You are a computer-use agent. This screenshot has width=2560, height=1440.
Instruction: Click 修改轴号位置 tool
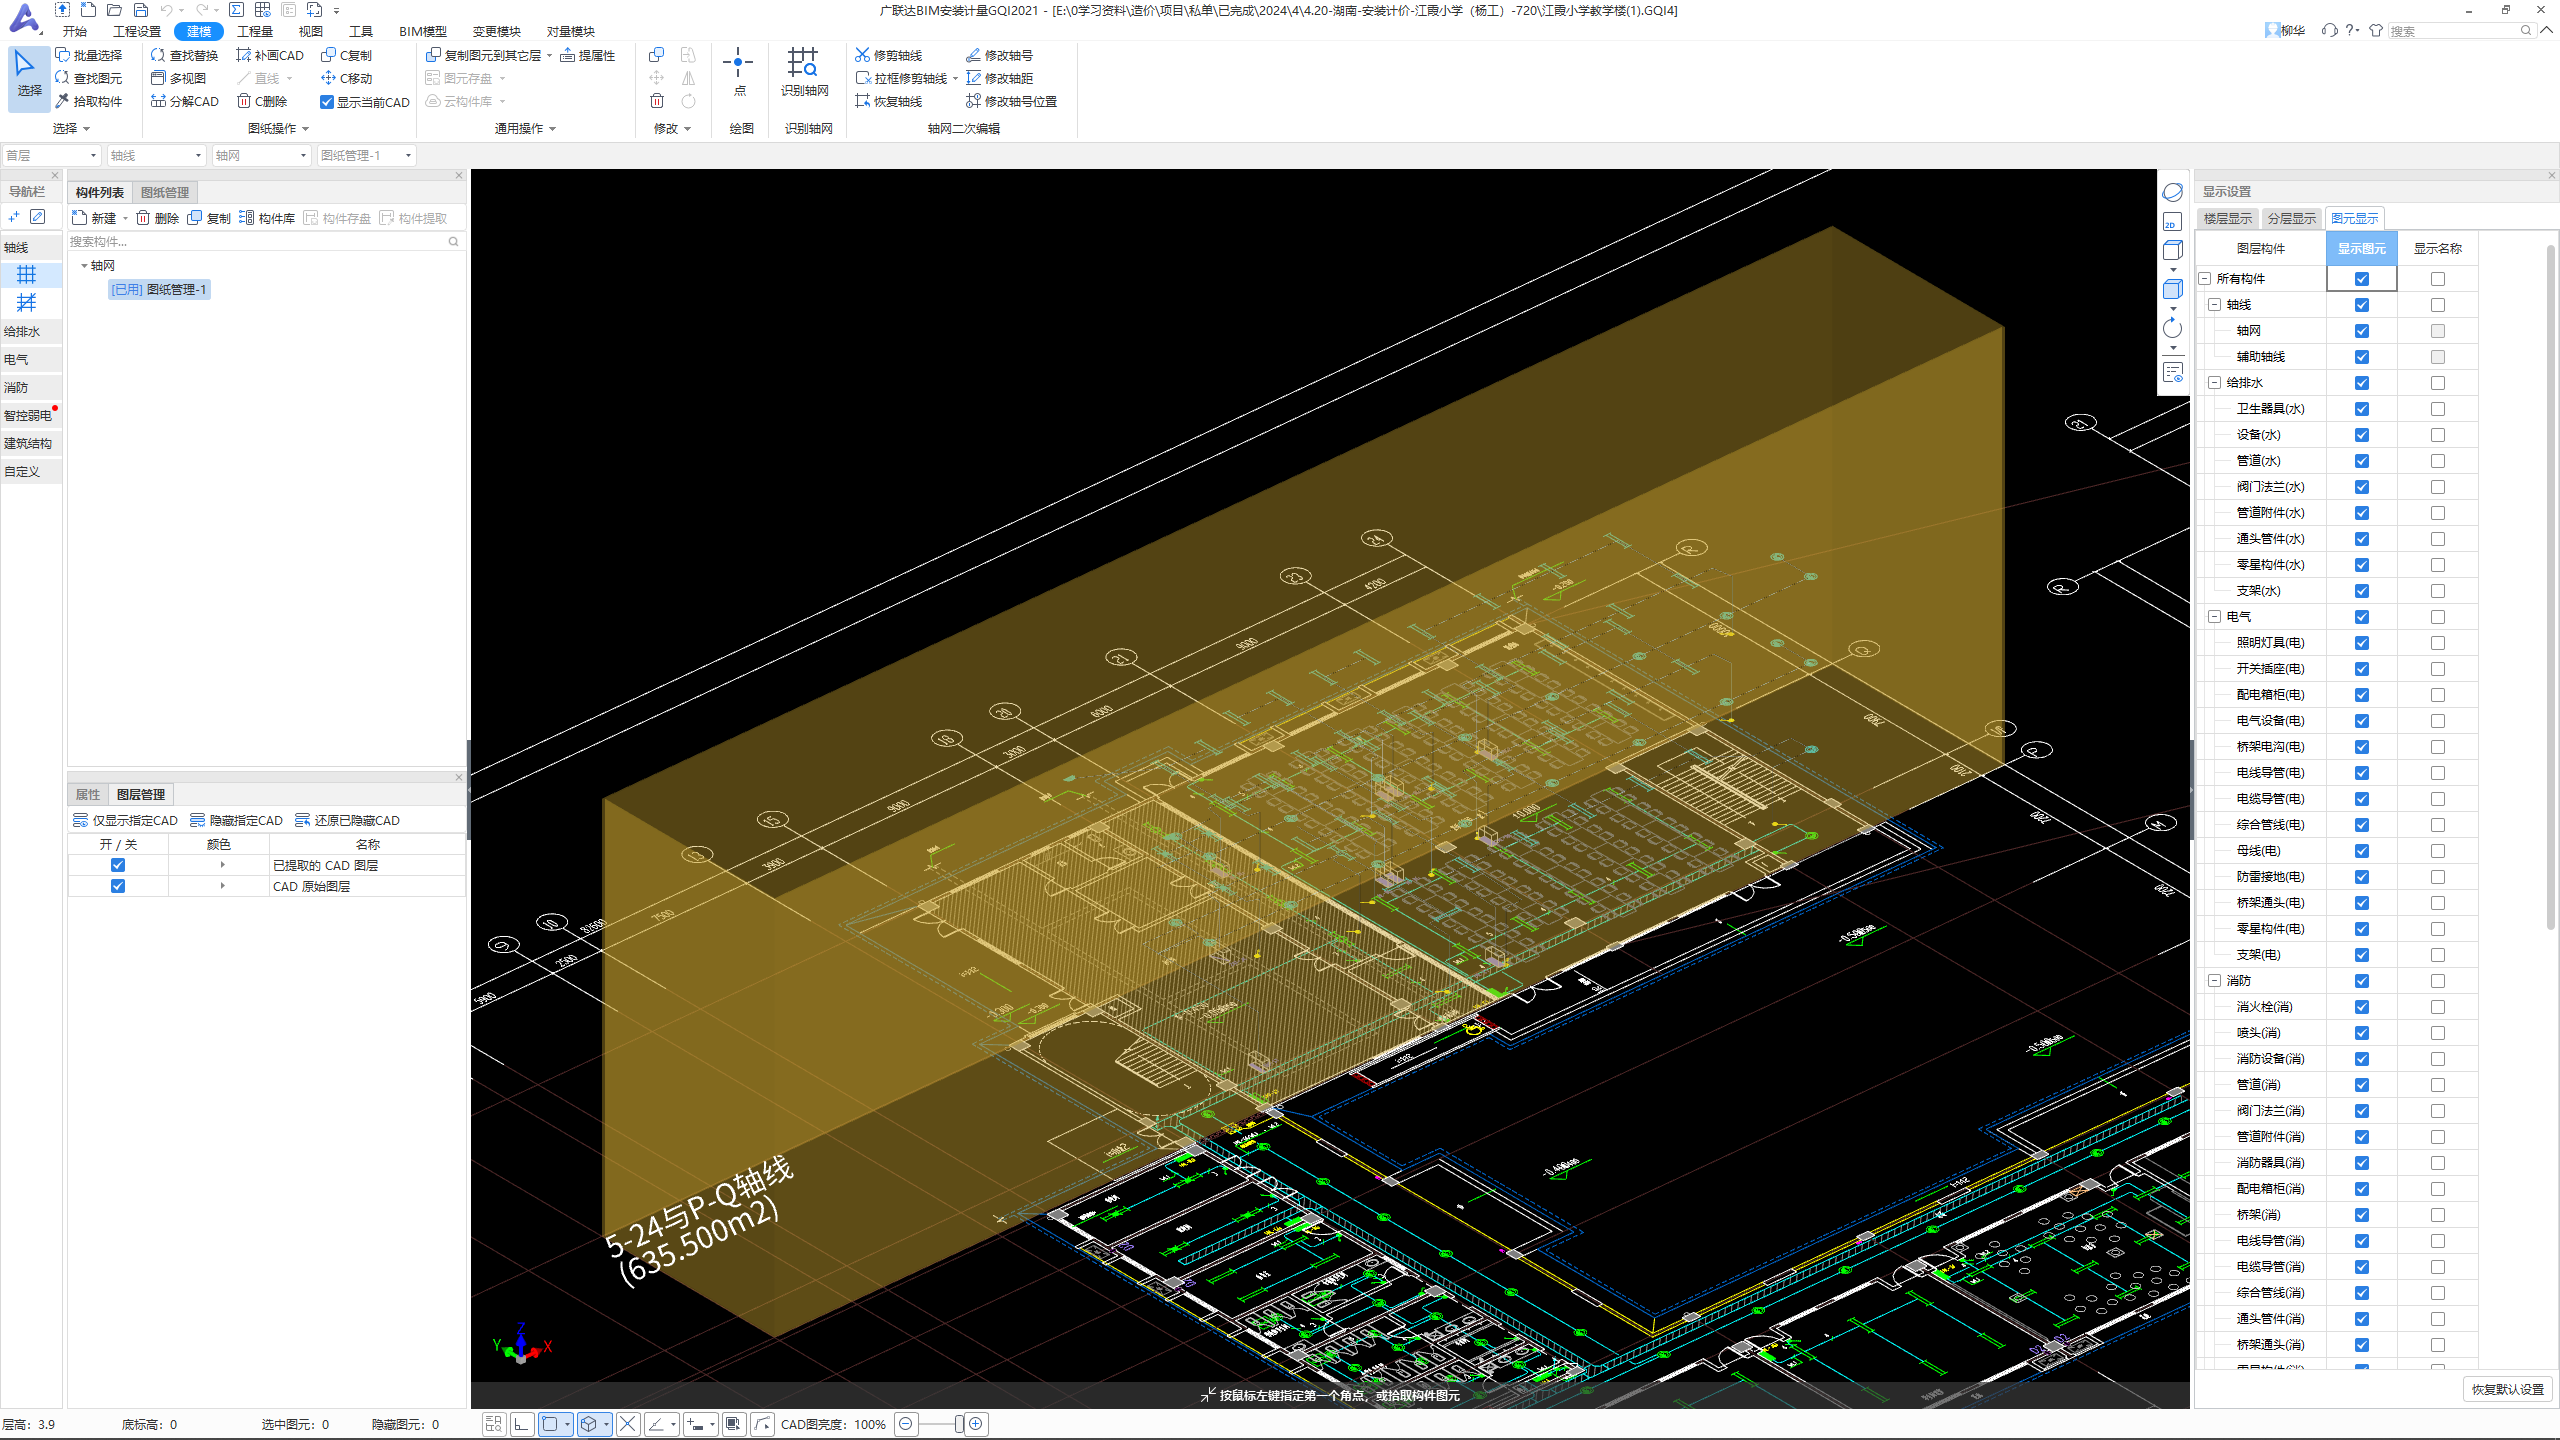point(1011,101)
